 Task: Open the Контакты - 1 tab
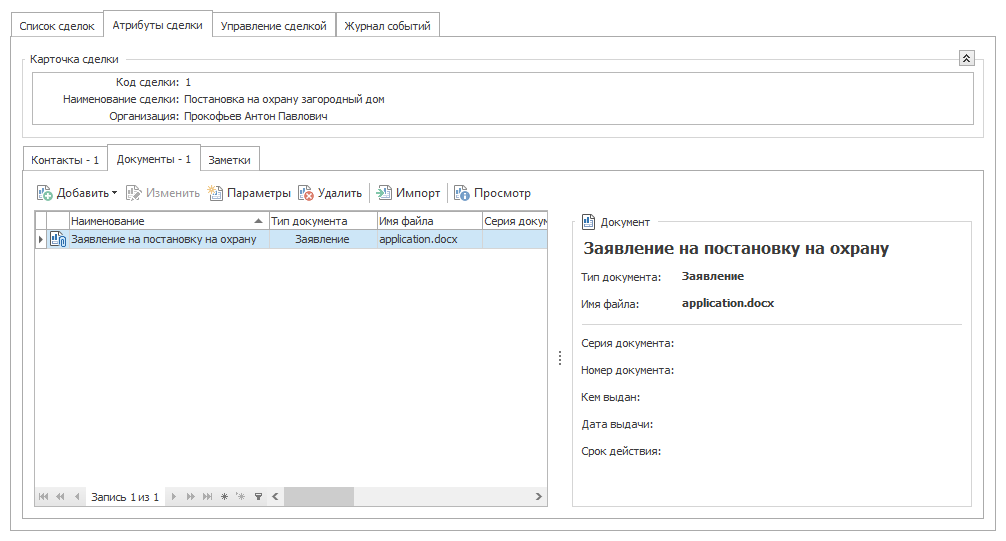point(65,160)
